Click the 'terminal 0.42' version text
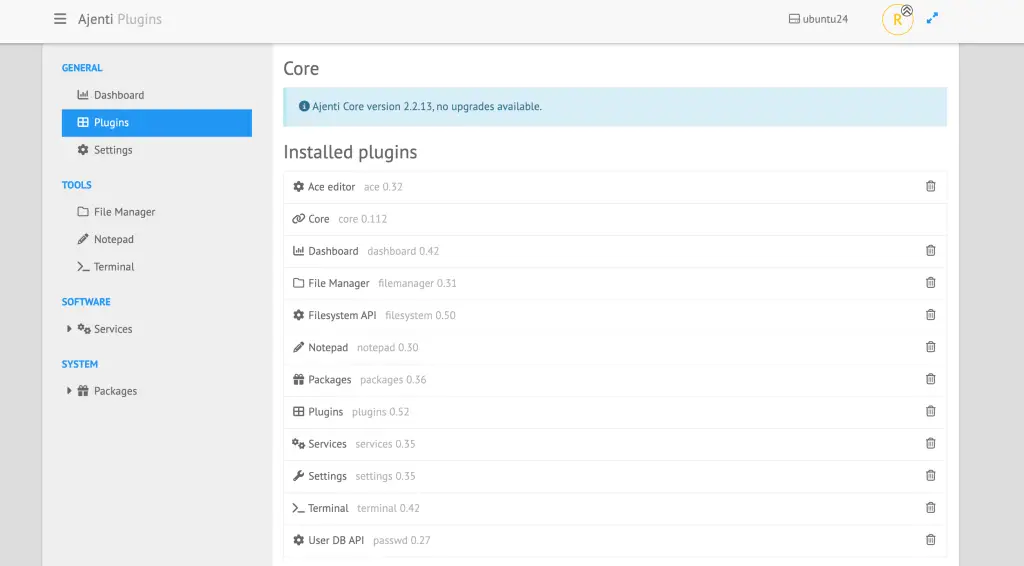Image resolution: width=1024 pixels, height=566 pixels. coord(388,508)
